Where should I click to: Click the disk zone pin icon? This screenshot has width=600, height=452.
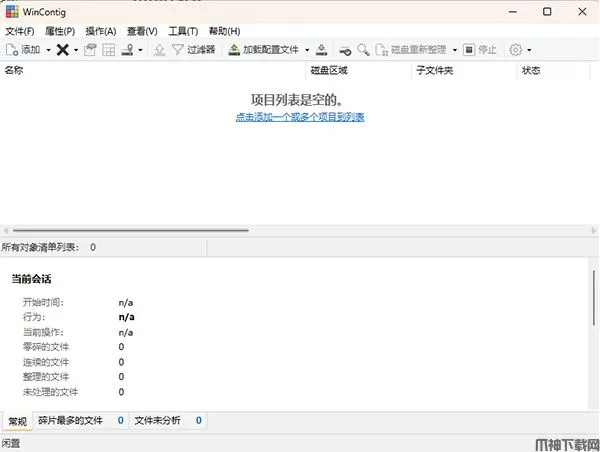127,50
